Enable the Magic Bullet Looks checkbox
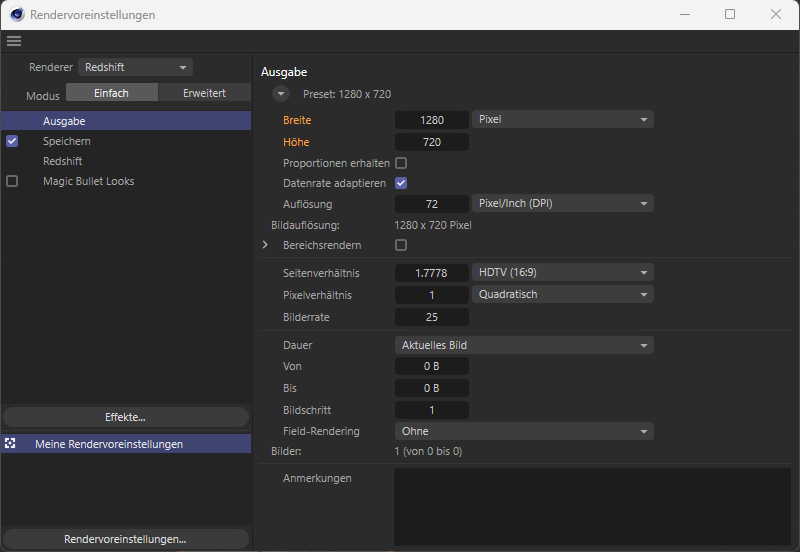 12,181
